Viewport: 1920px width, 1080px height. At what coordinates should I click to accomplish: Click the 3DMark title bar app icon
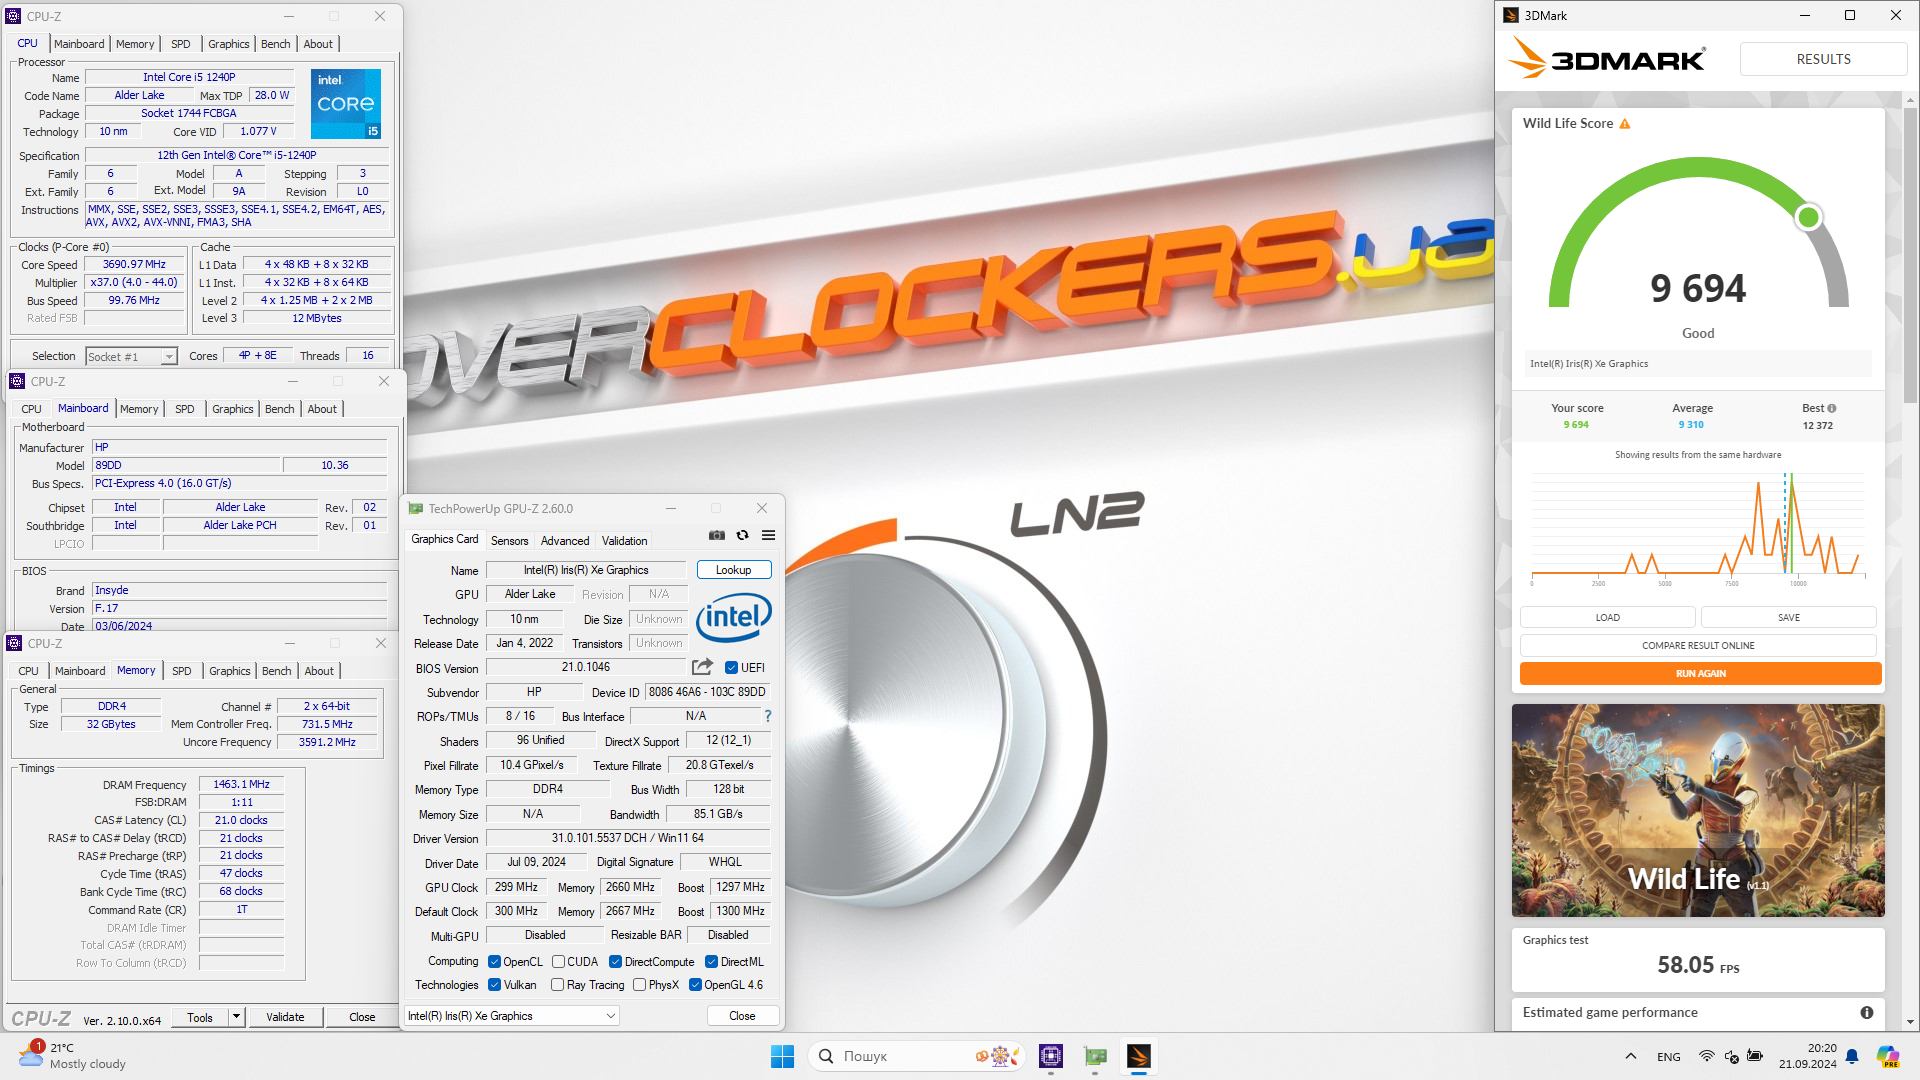tap(1511, 15)
